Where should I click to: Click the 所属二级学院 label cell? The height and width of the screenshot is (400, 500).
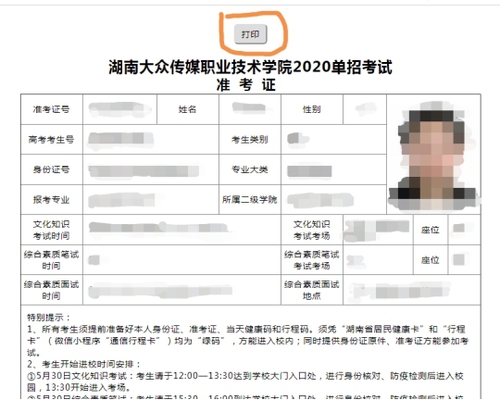click(250, 199)
